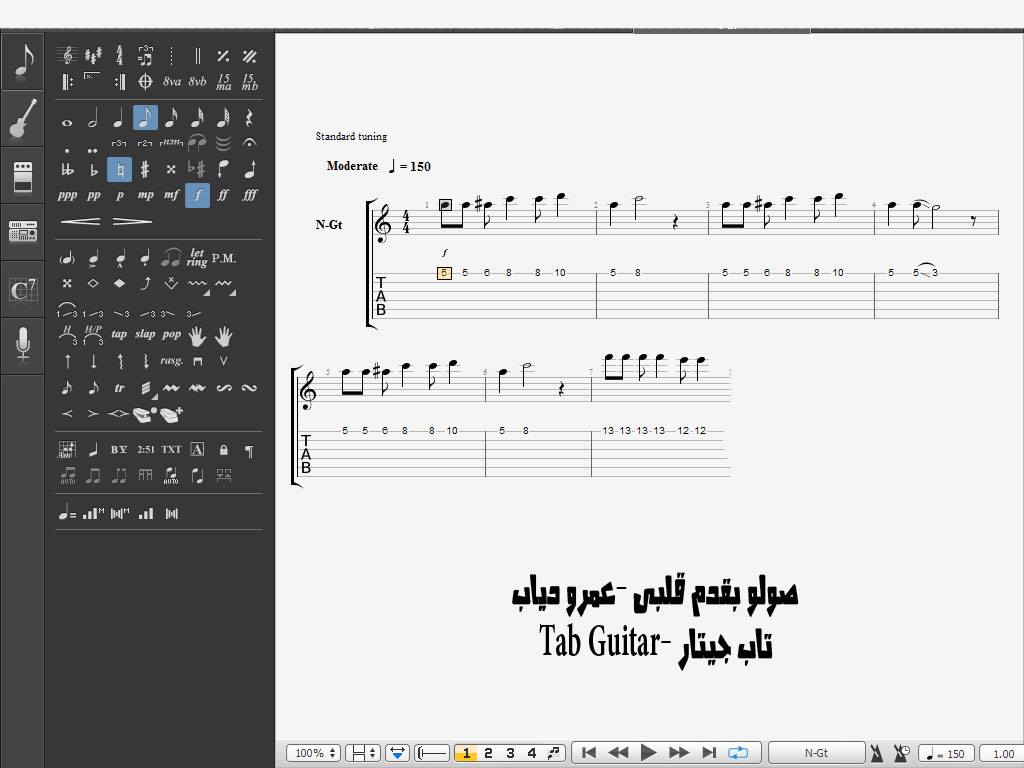The width and height of the screenshot is (1024, 768).
Task: Toggle the metronome icon
Action: click(x=877, y=754)
